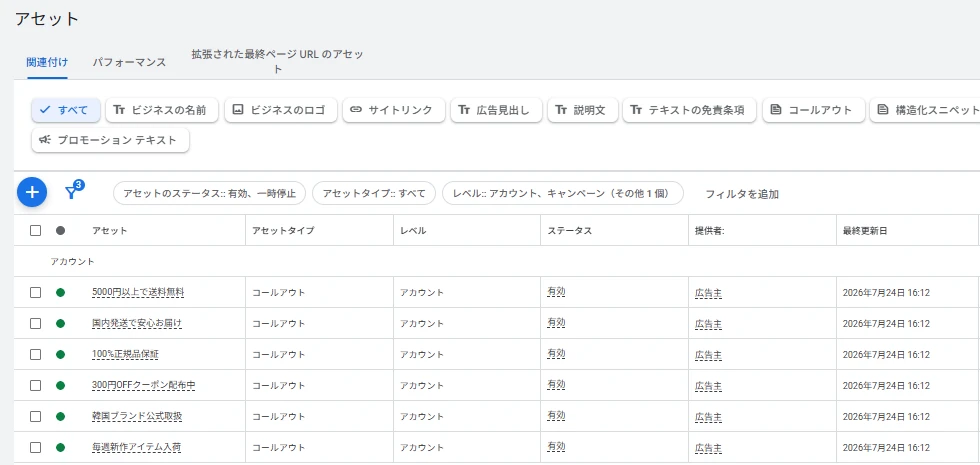The image size is (980, 465).
Task: Click the blue plus add asset button
Action: pos(32,192)
